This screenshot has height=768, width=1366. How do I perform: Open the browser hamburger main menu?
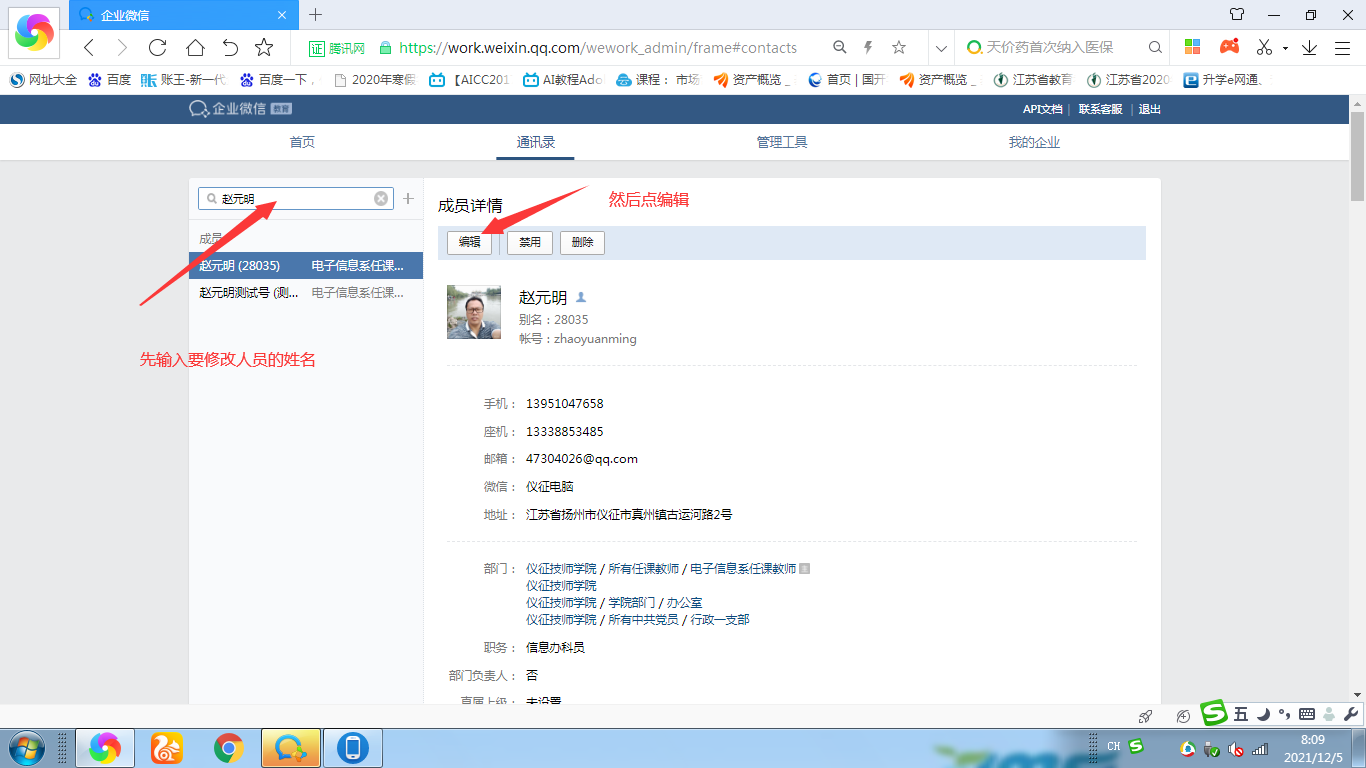click(1342, 47)
